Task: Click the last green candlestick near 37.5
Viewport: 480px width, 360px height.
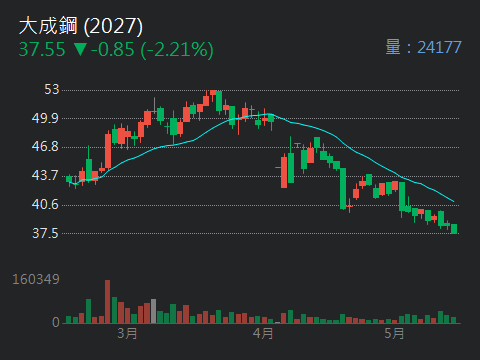Action: [454, 229]
